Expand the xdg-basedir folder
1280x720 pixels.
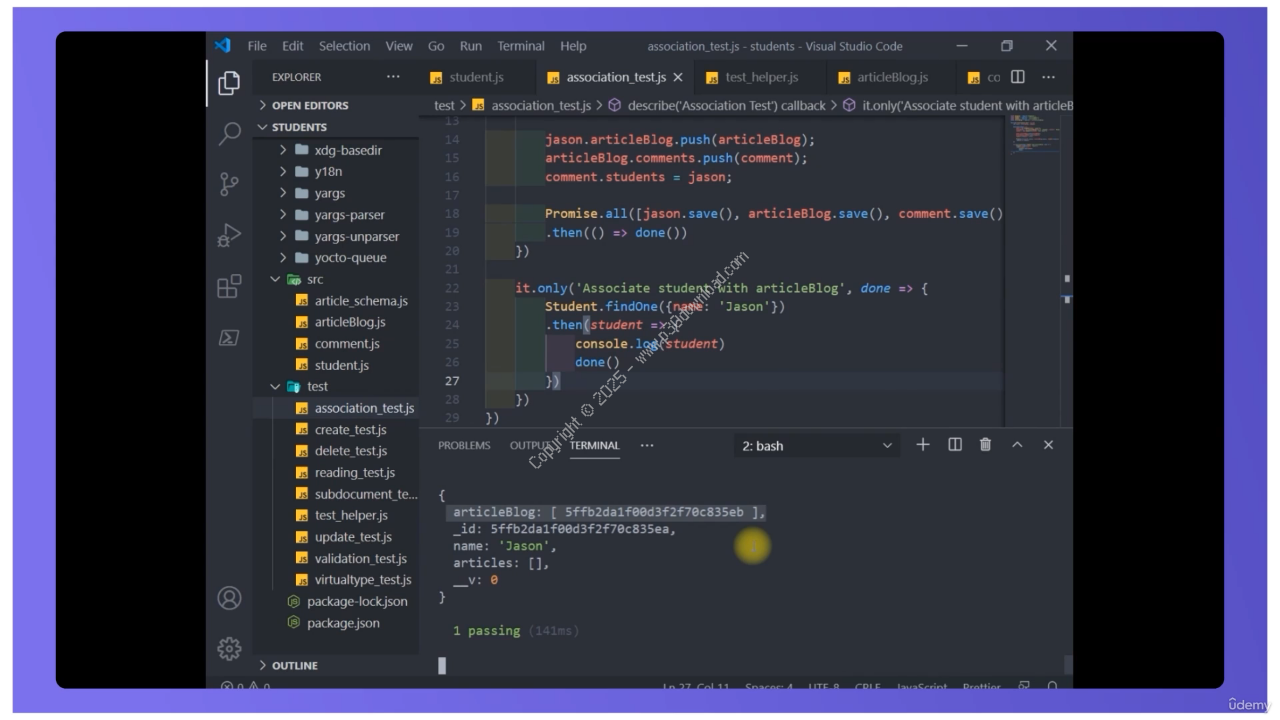[336, 150]
